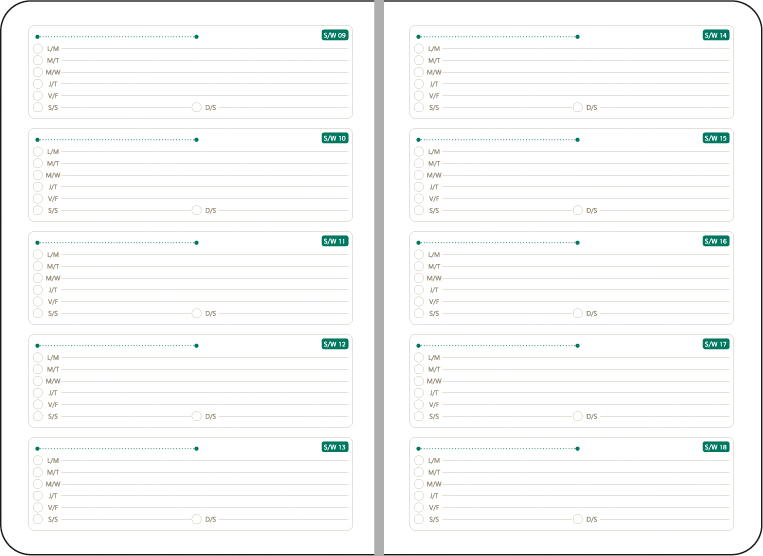763x556 pixels.
Task: Mark the D/S circle in week 12
Action: tap(197, 416)
